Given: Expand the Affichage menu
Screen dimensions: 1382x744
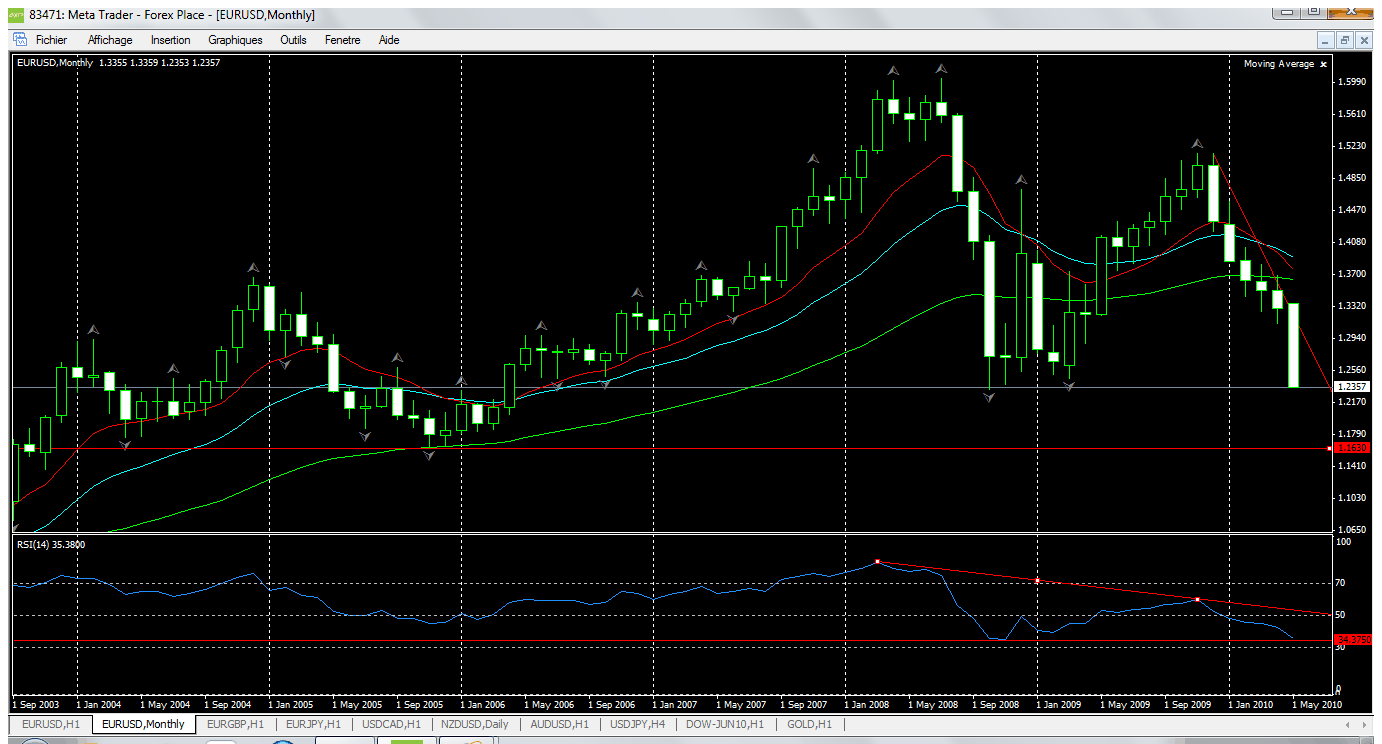Looking at the screenshot, I should pyautogui.click(x=110, y=40).
